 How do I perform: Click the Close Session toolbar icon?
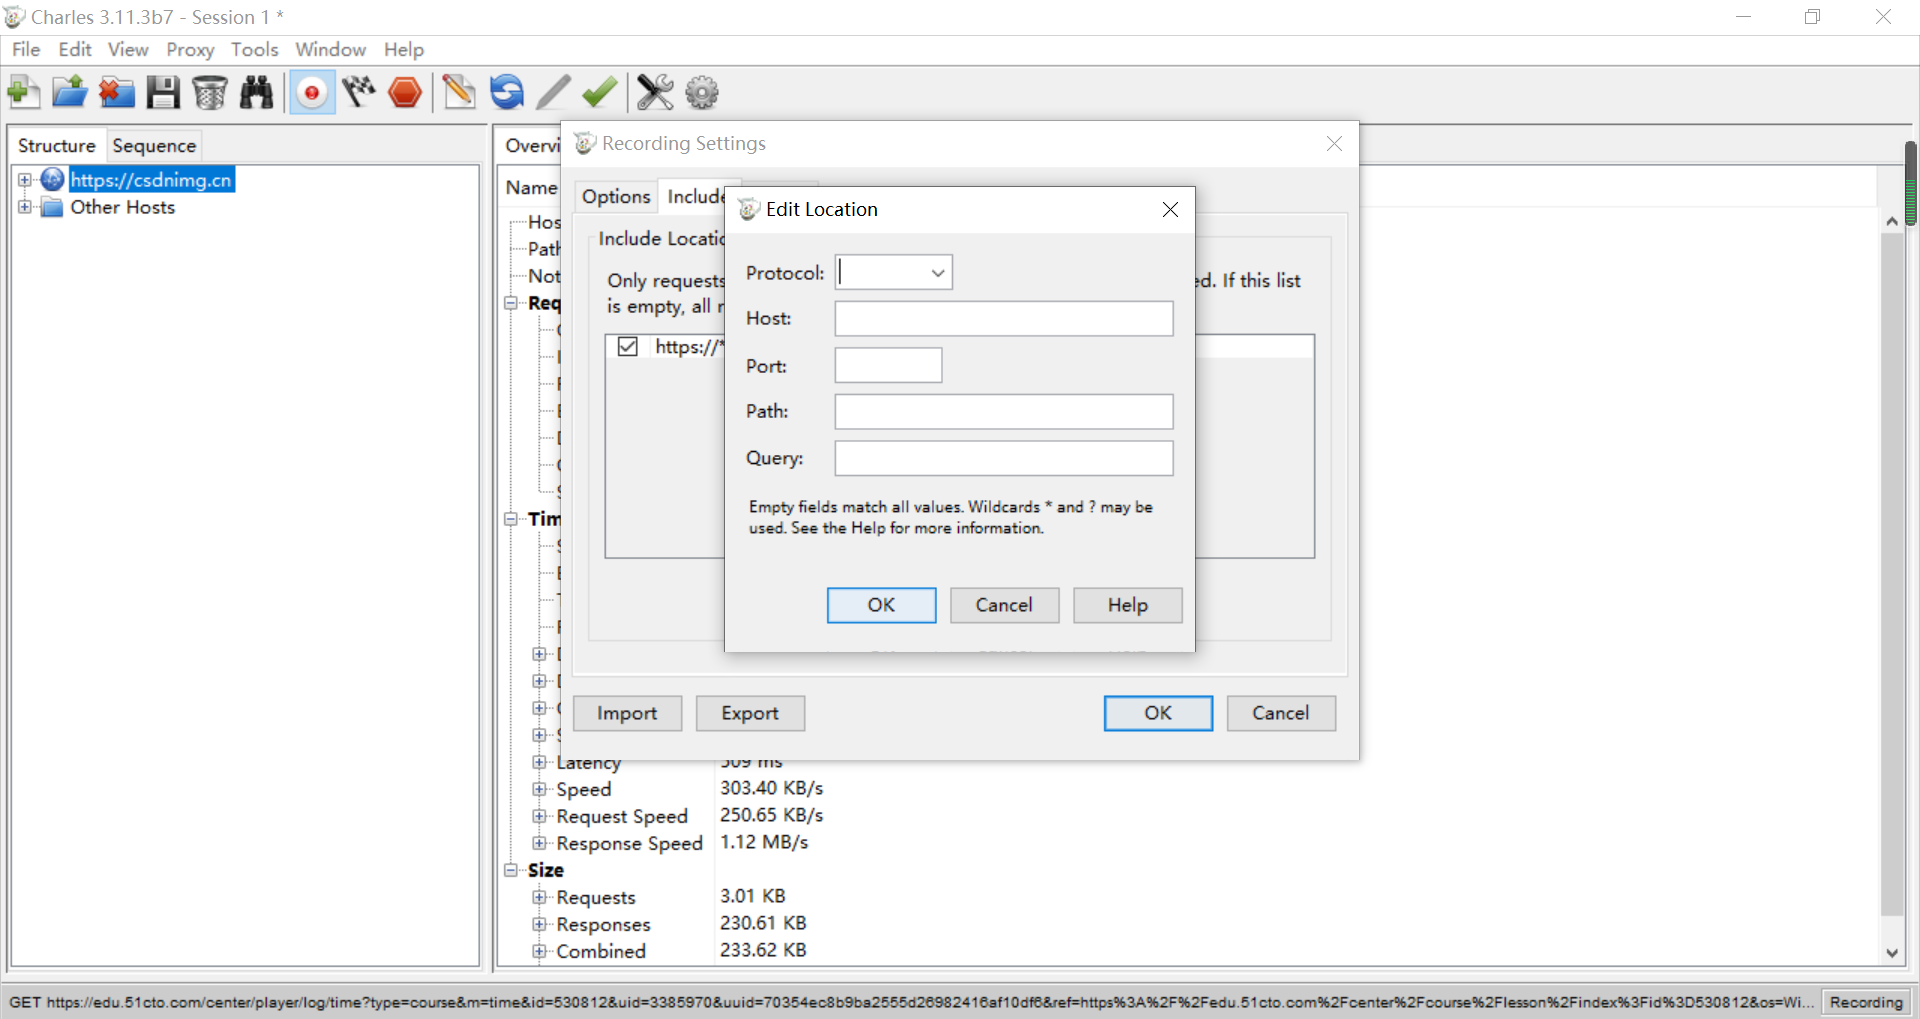116,93
